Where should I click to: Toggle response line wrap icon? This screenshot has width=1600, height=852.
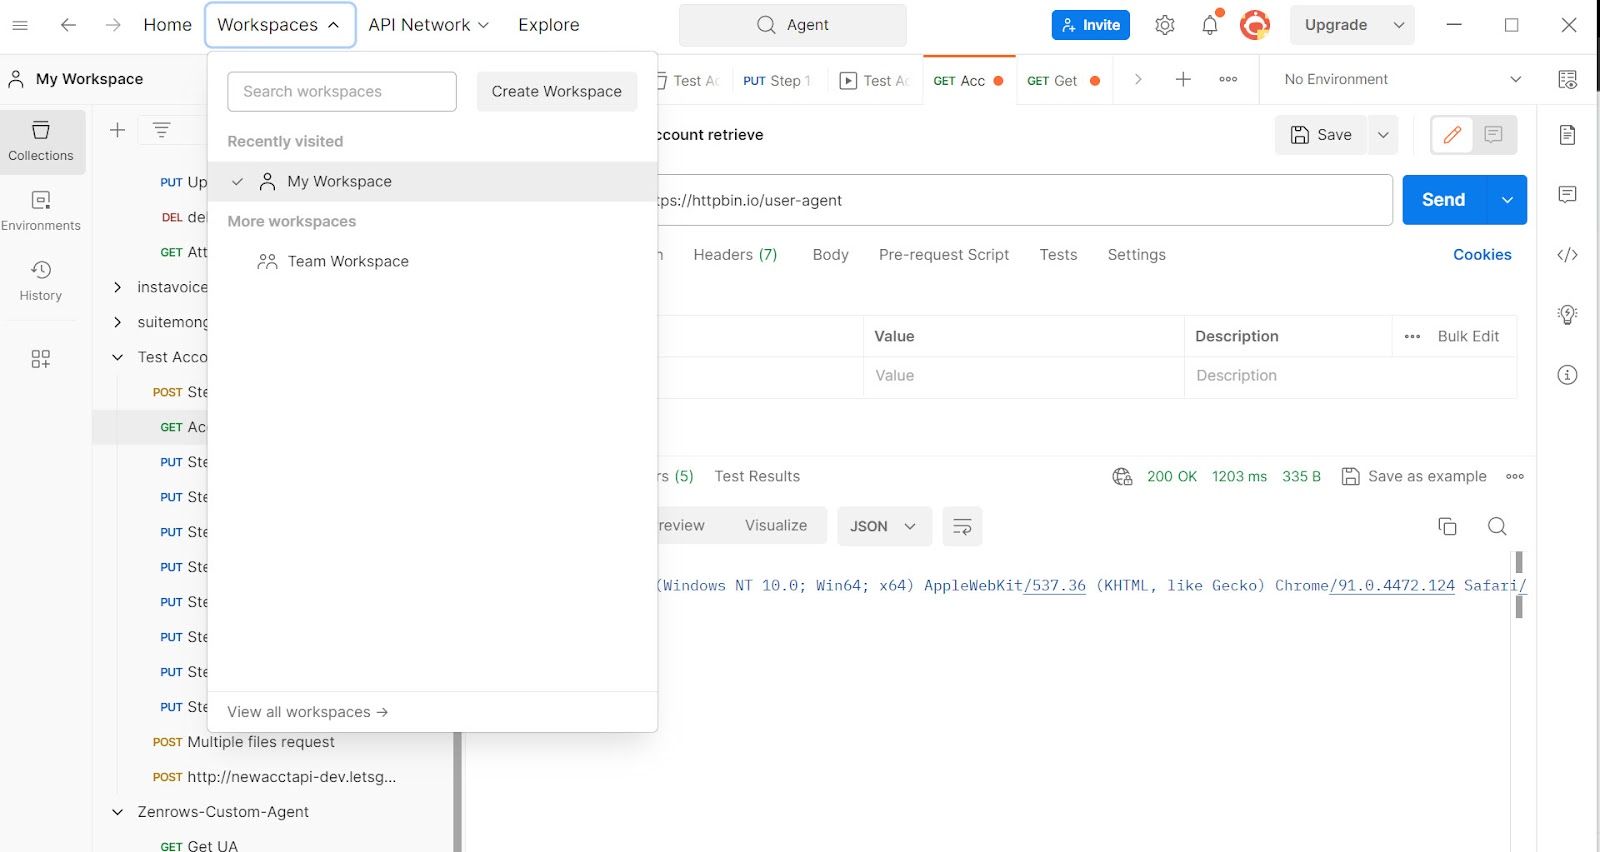click(962, 526)
